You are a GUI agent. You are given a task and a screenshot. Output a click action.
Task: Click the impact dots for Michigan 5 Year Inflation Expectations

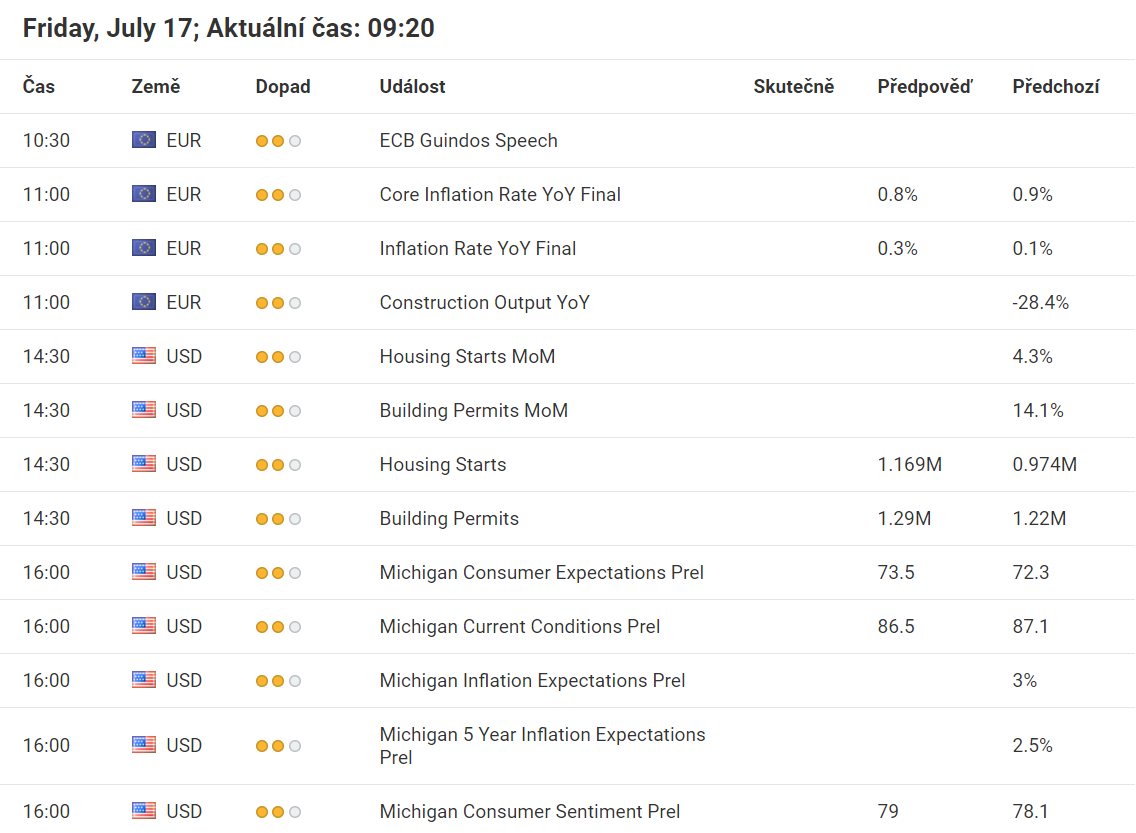click(x=278, y=746)
